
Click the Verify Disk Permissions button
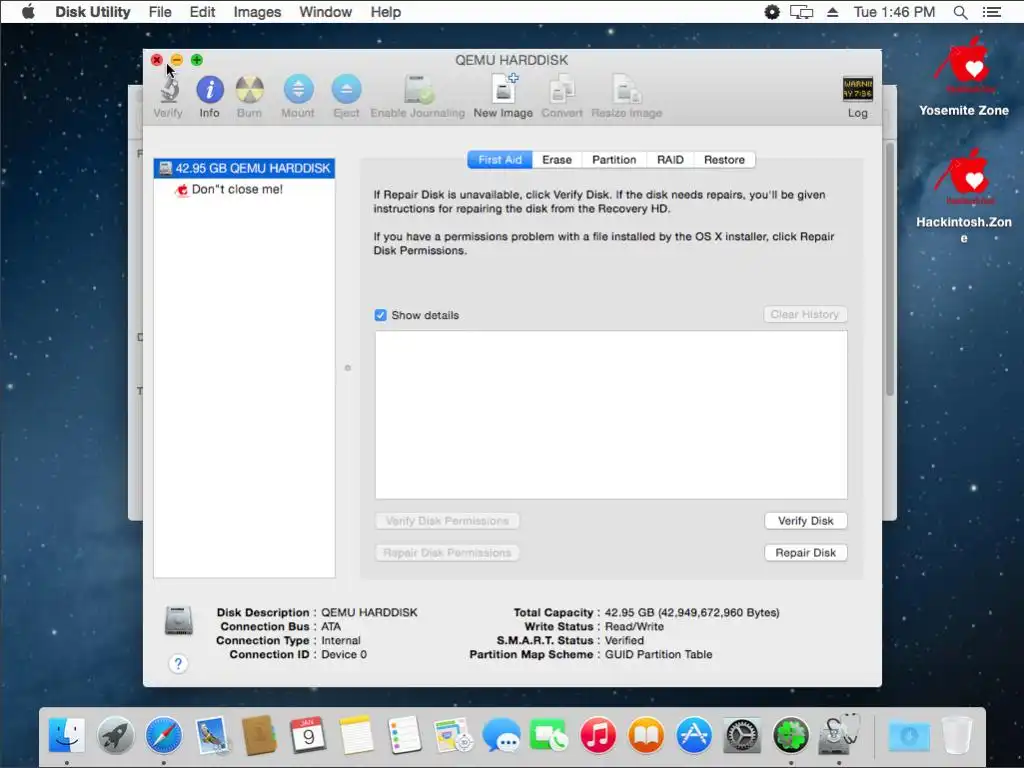[x=447, y=520]
